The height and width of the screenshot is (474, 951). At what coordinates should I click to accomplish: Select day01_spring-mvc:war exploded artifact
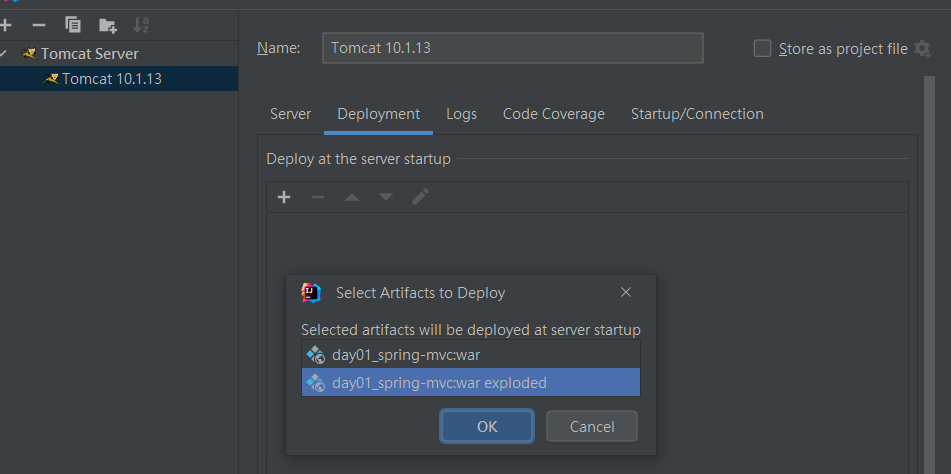click(471, 382)
